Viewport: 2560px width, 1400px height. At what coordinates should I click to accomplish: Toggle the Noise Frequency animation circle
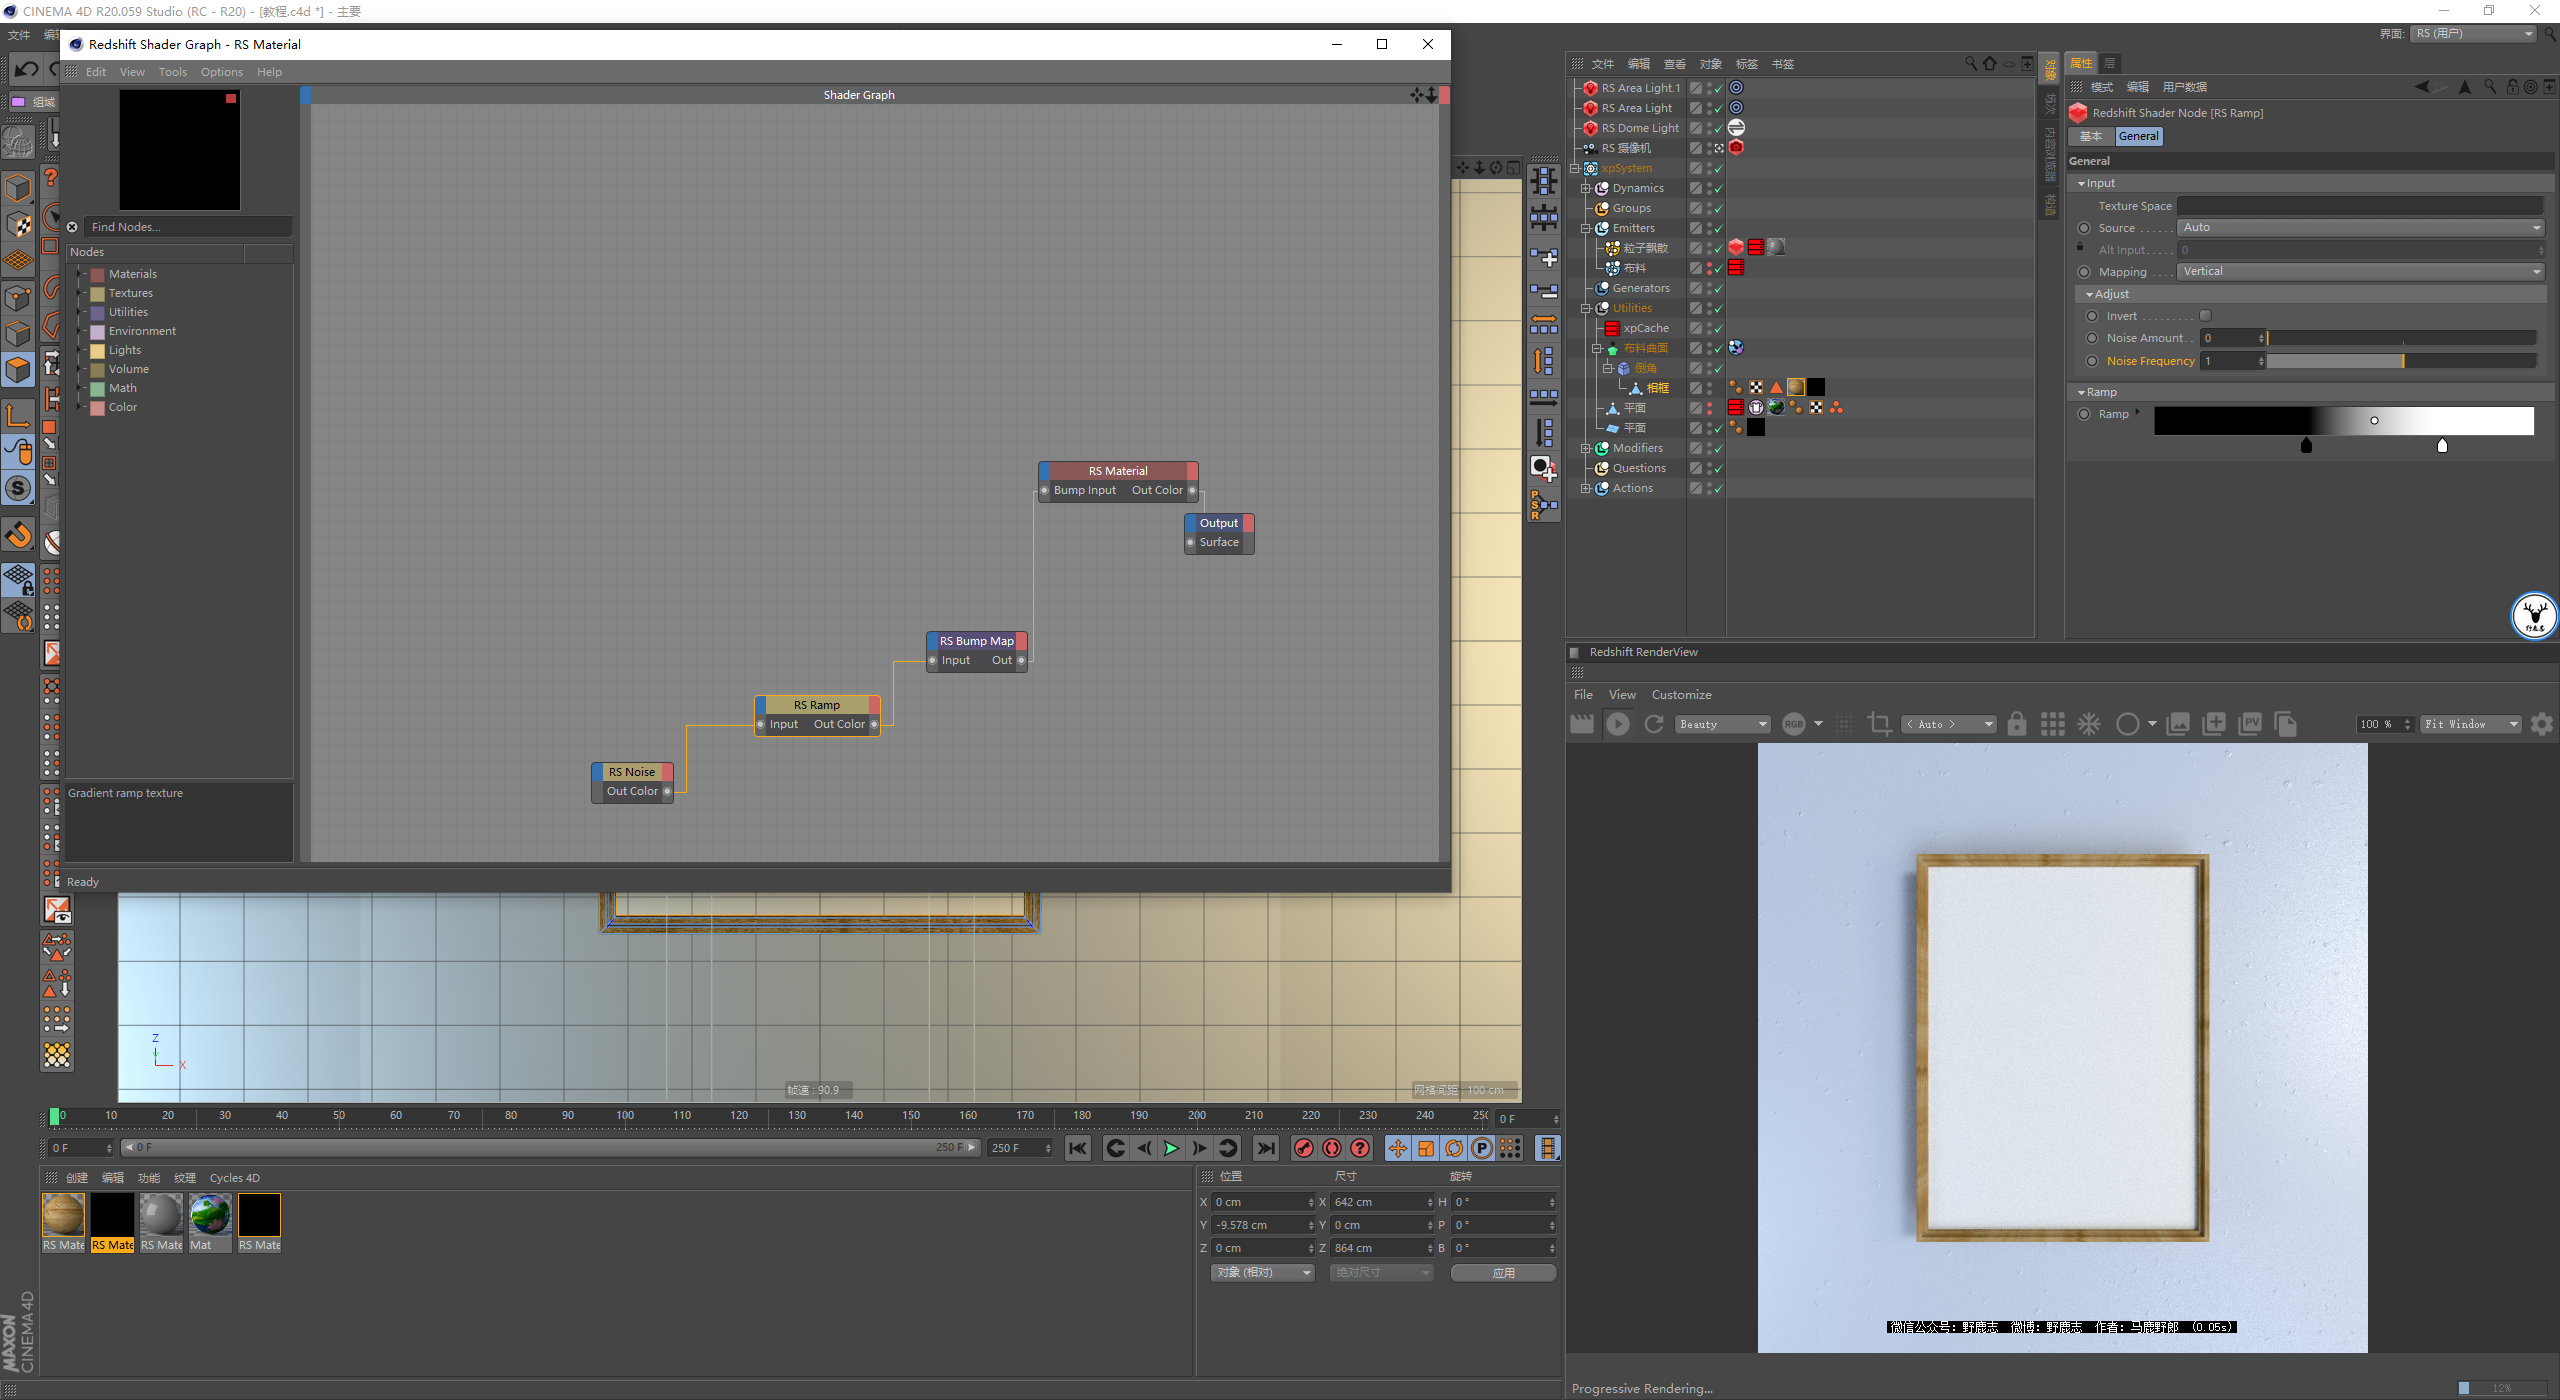(x=2091, y=361)
